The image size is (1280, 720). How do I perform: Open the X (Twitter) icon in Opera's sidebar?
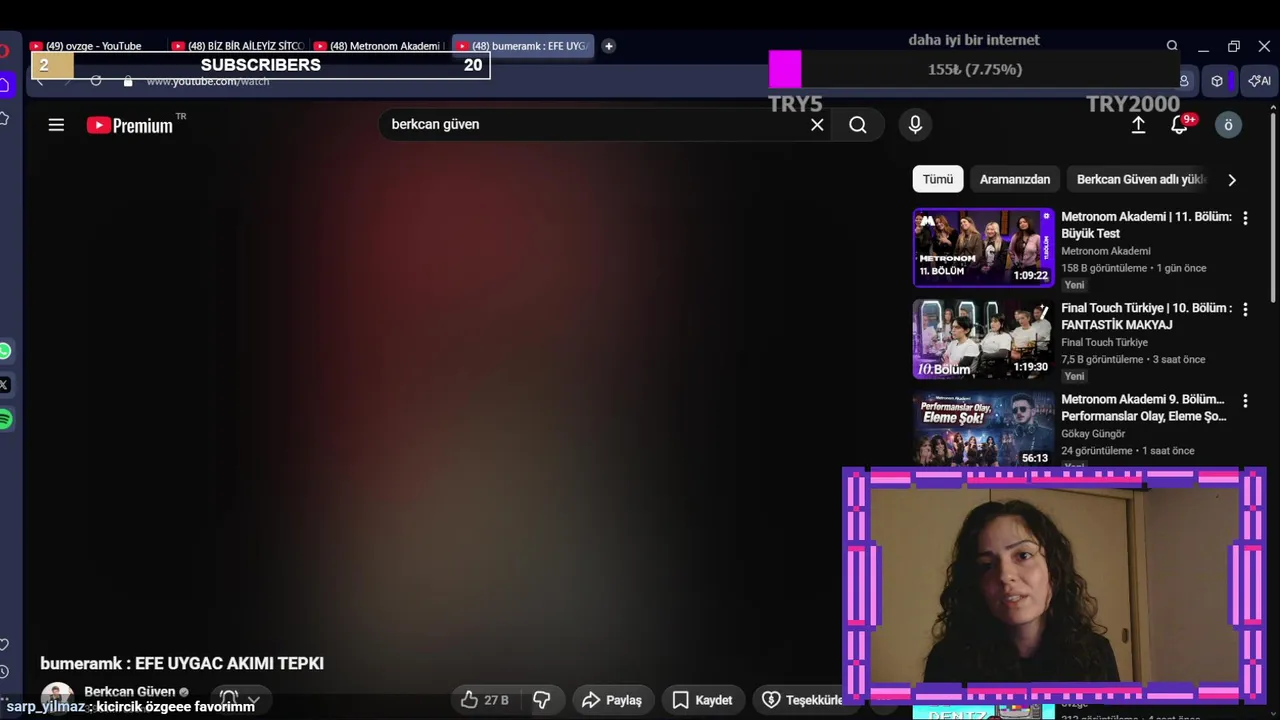tap(5, 385)
